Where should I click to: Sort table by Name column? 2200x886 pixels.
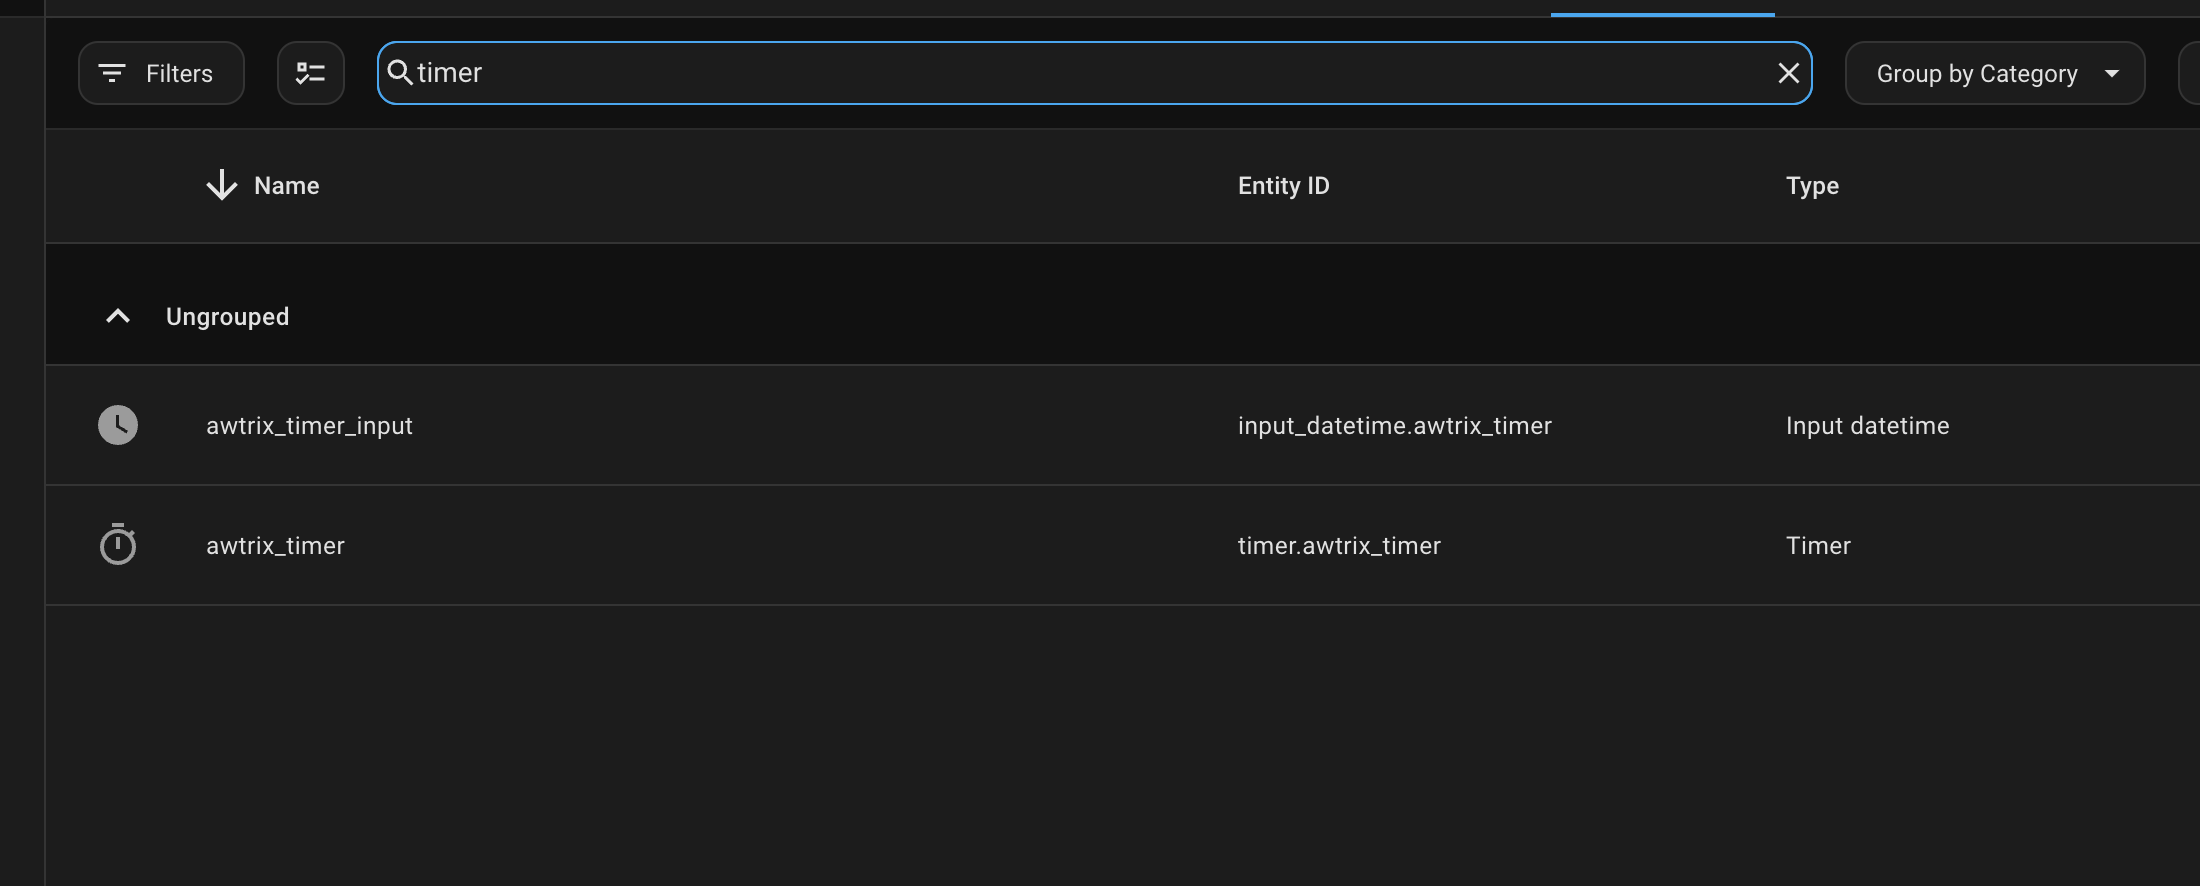click(x=287, y=186)
